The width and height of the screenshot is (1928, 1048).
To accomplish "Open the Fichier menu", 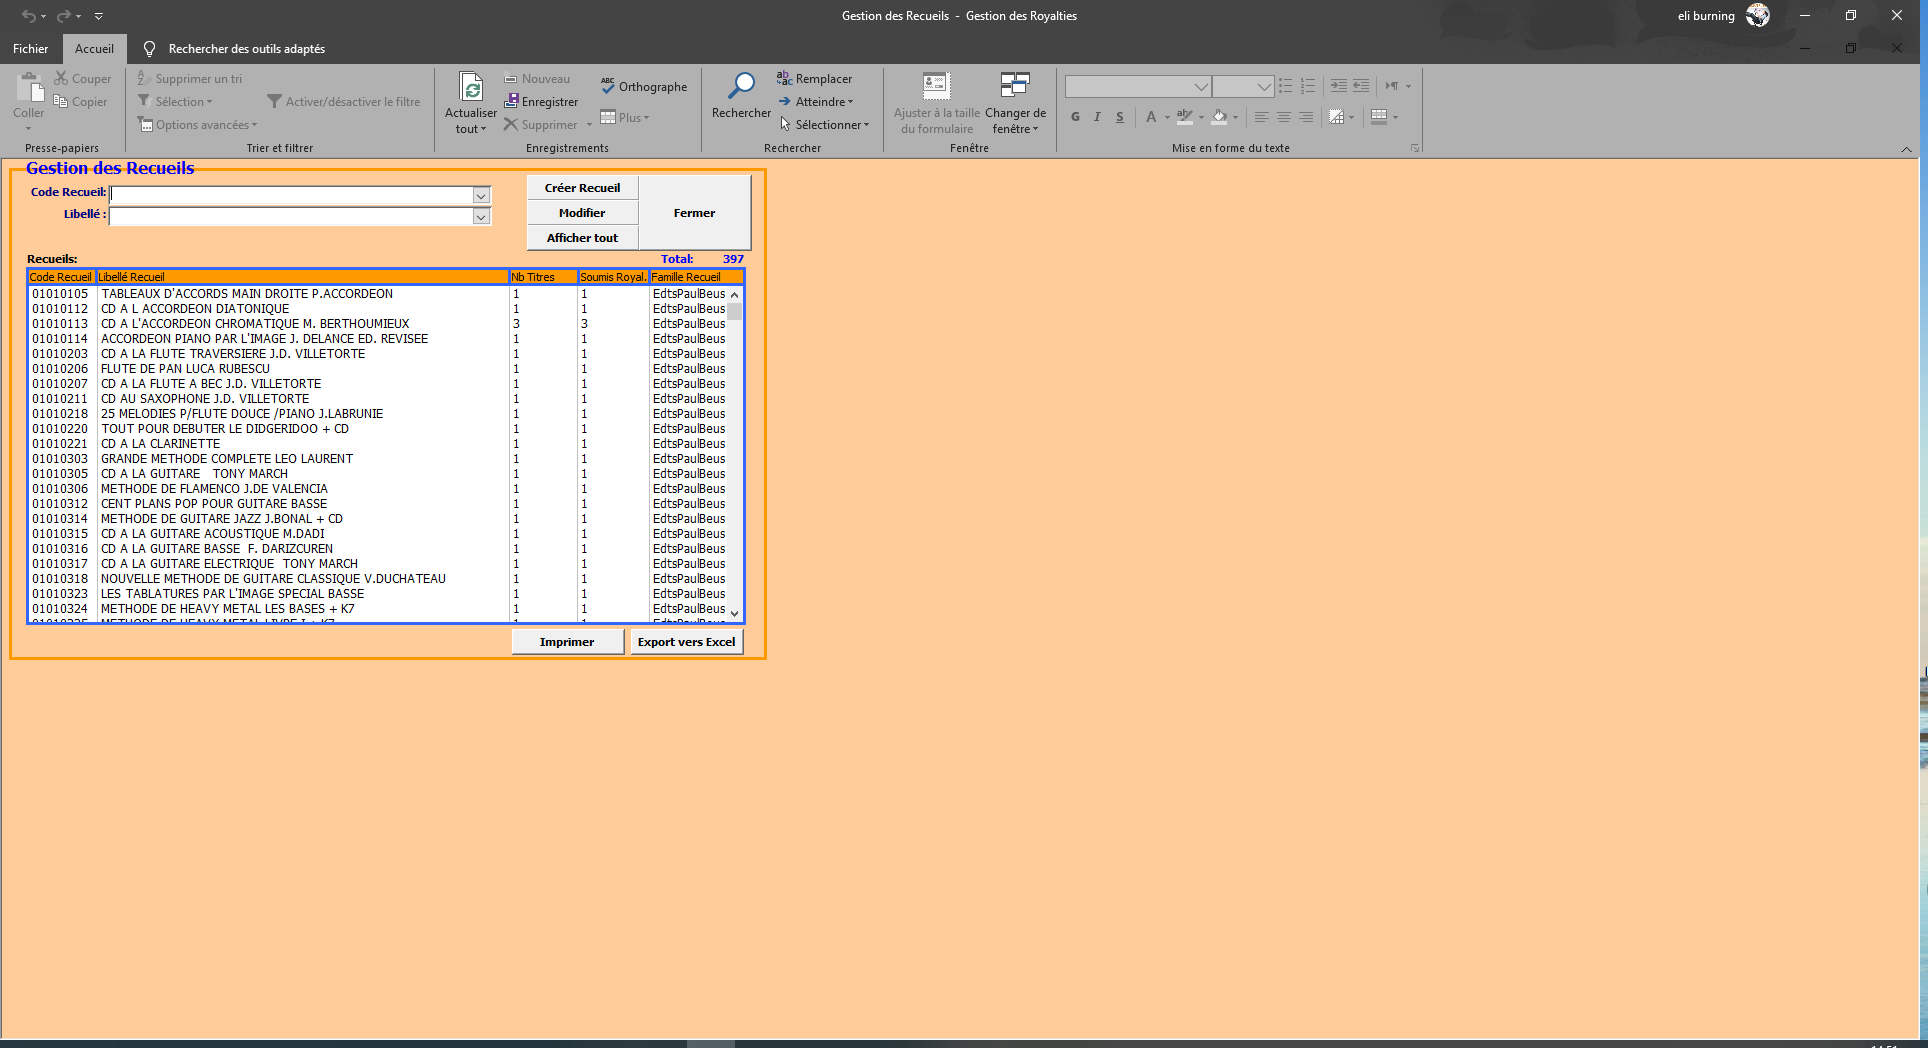I will tap(30, 48).
